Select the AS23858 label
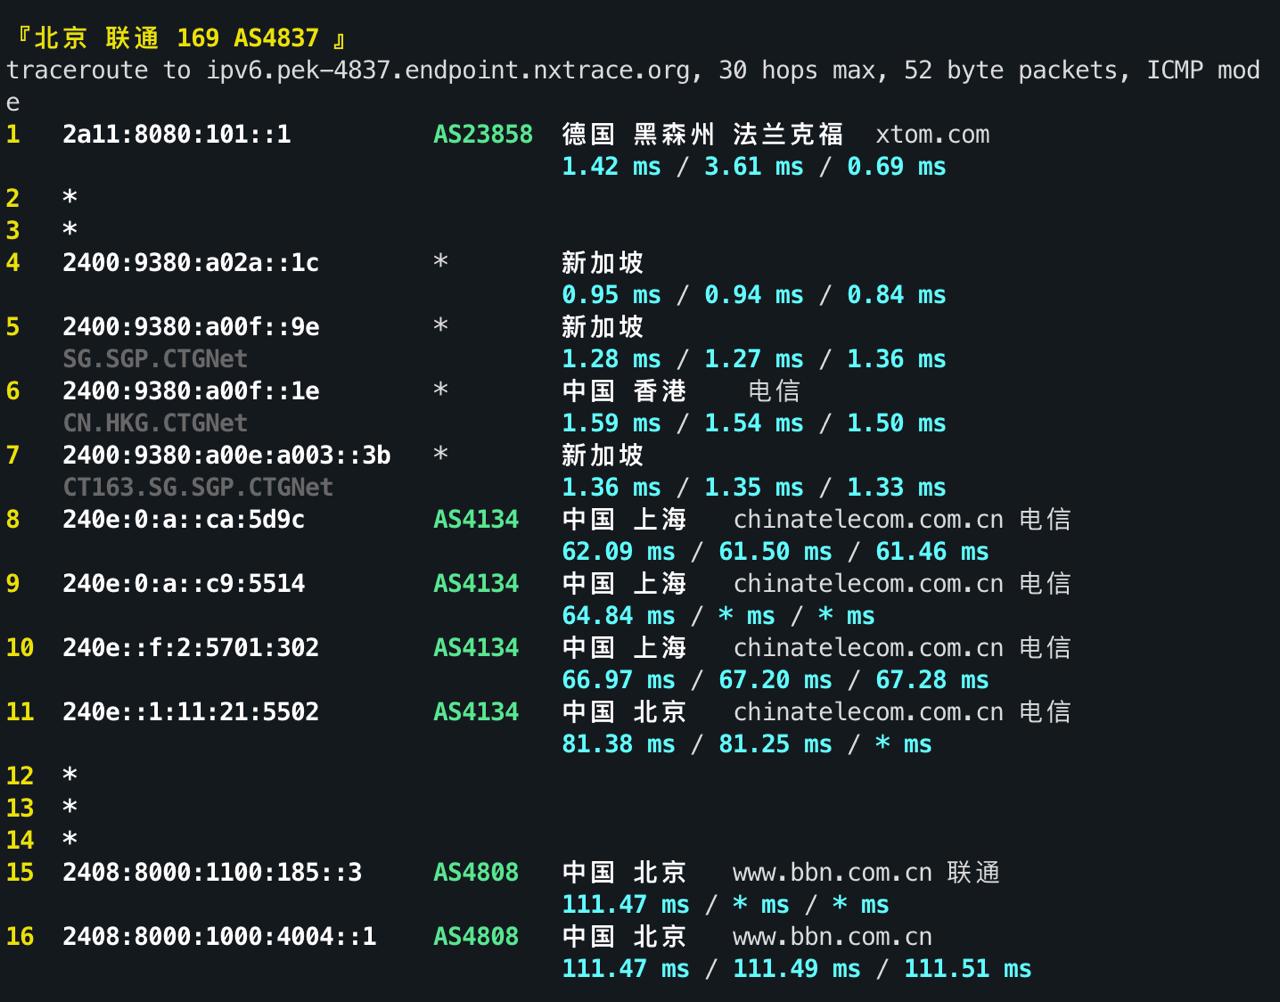This screenshot has width=1280, height=1002. coord(482,134)
